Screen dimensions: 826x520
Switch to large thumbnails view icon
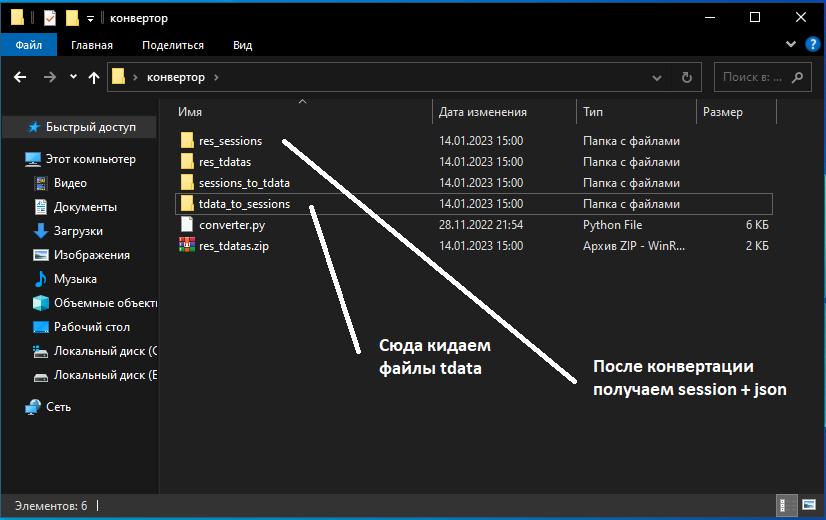click(807, 506)
